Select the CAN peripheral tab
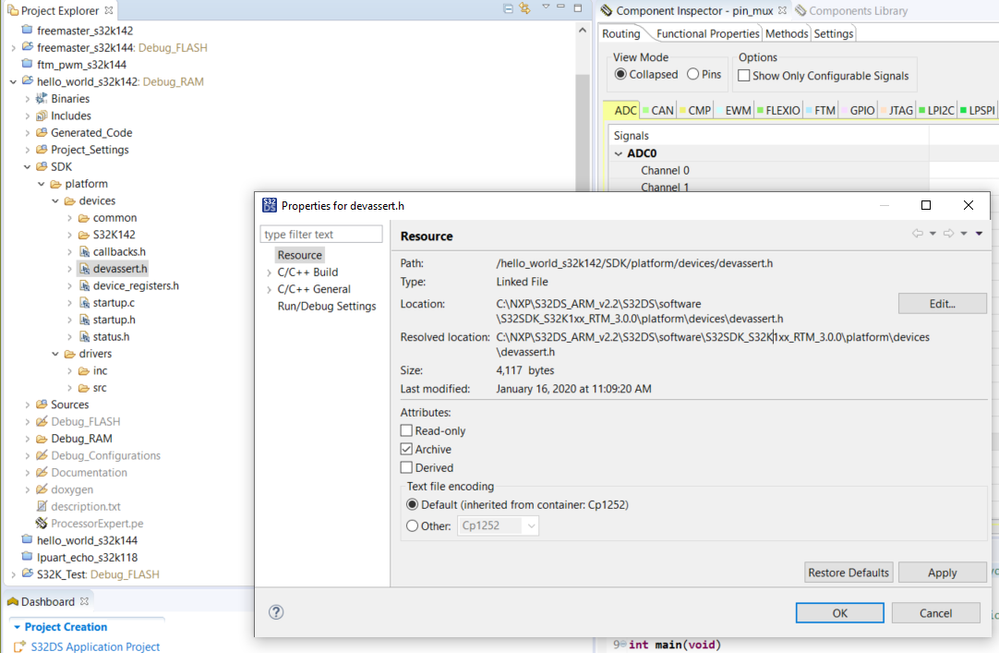 (658, 110)
